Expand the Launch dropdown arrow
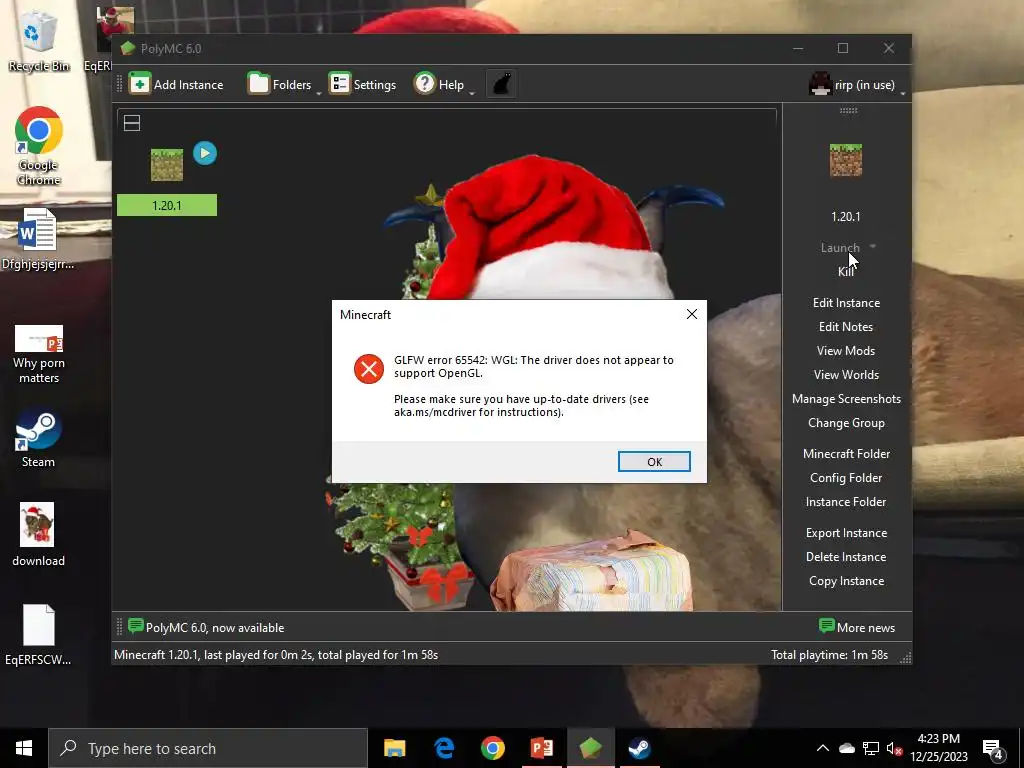Viewport: 1024px width, 768px height. (x=873, y=247)
